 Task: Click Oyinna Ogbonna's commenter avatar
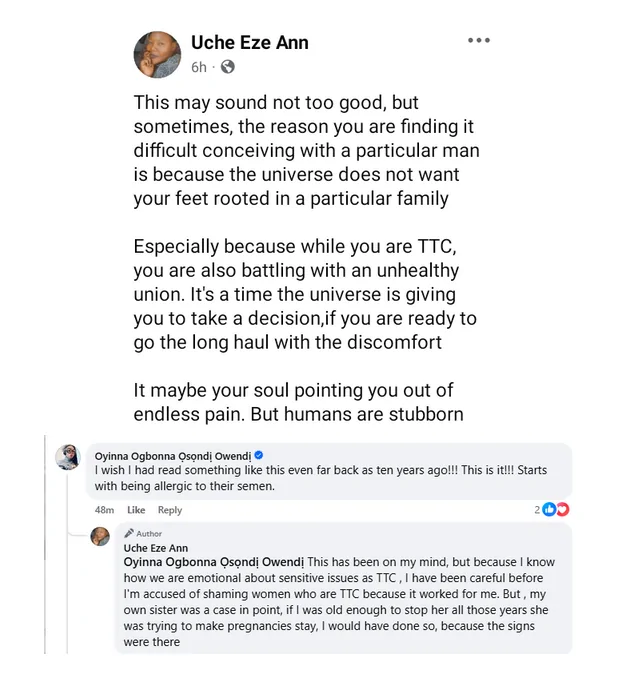(68, 456)
